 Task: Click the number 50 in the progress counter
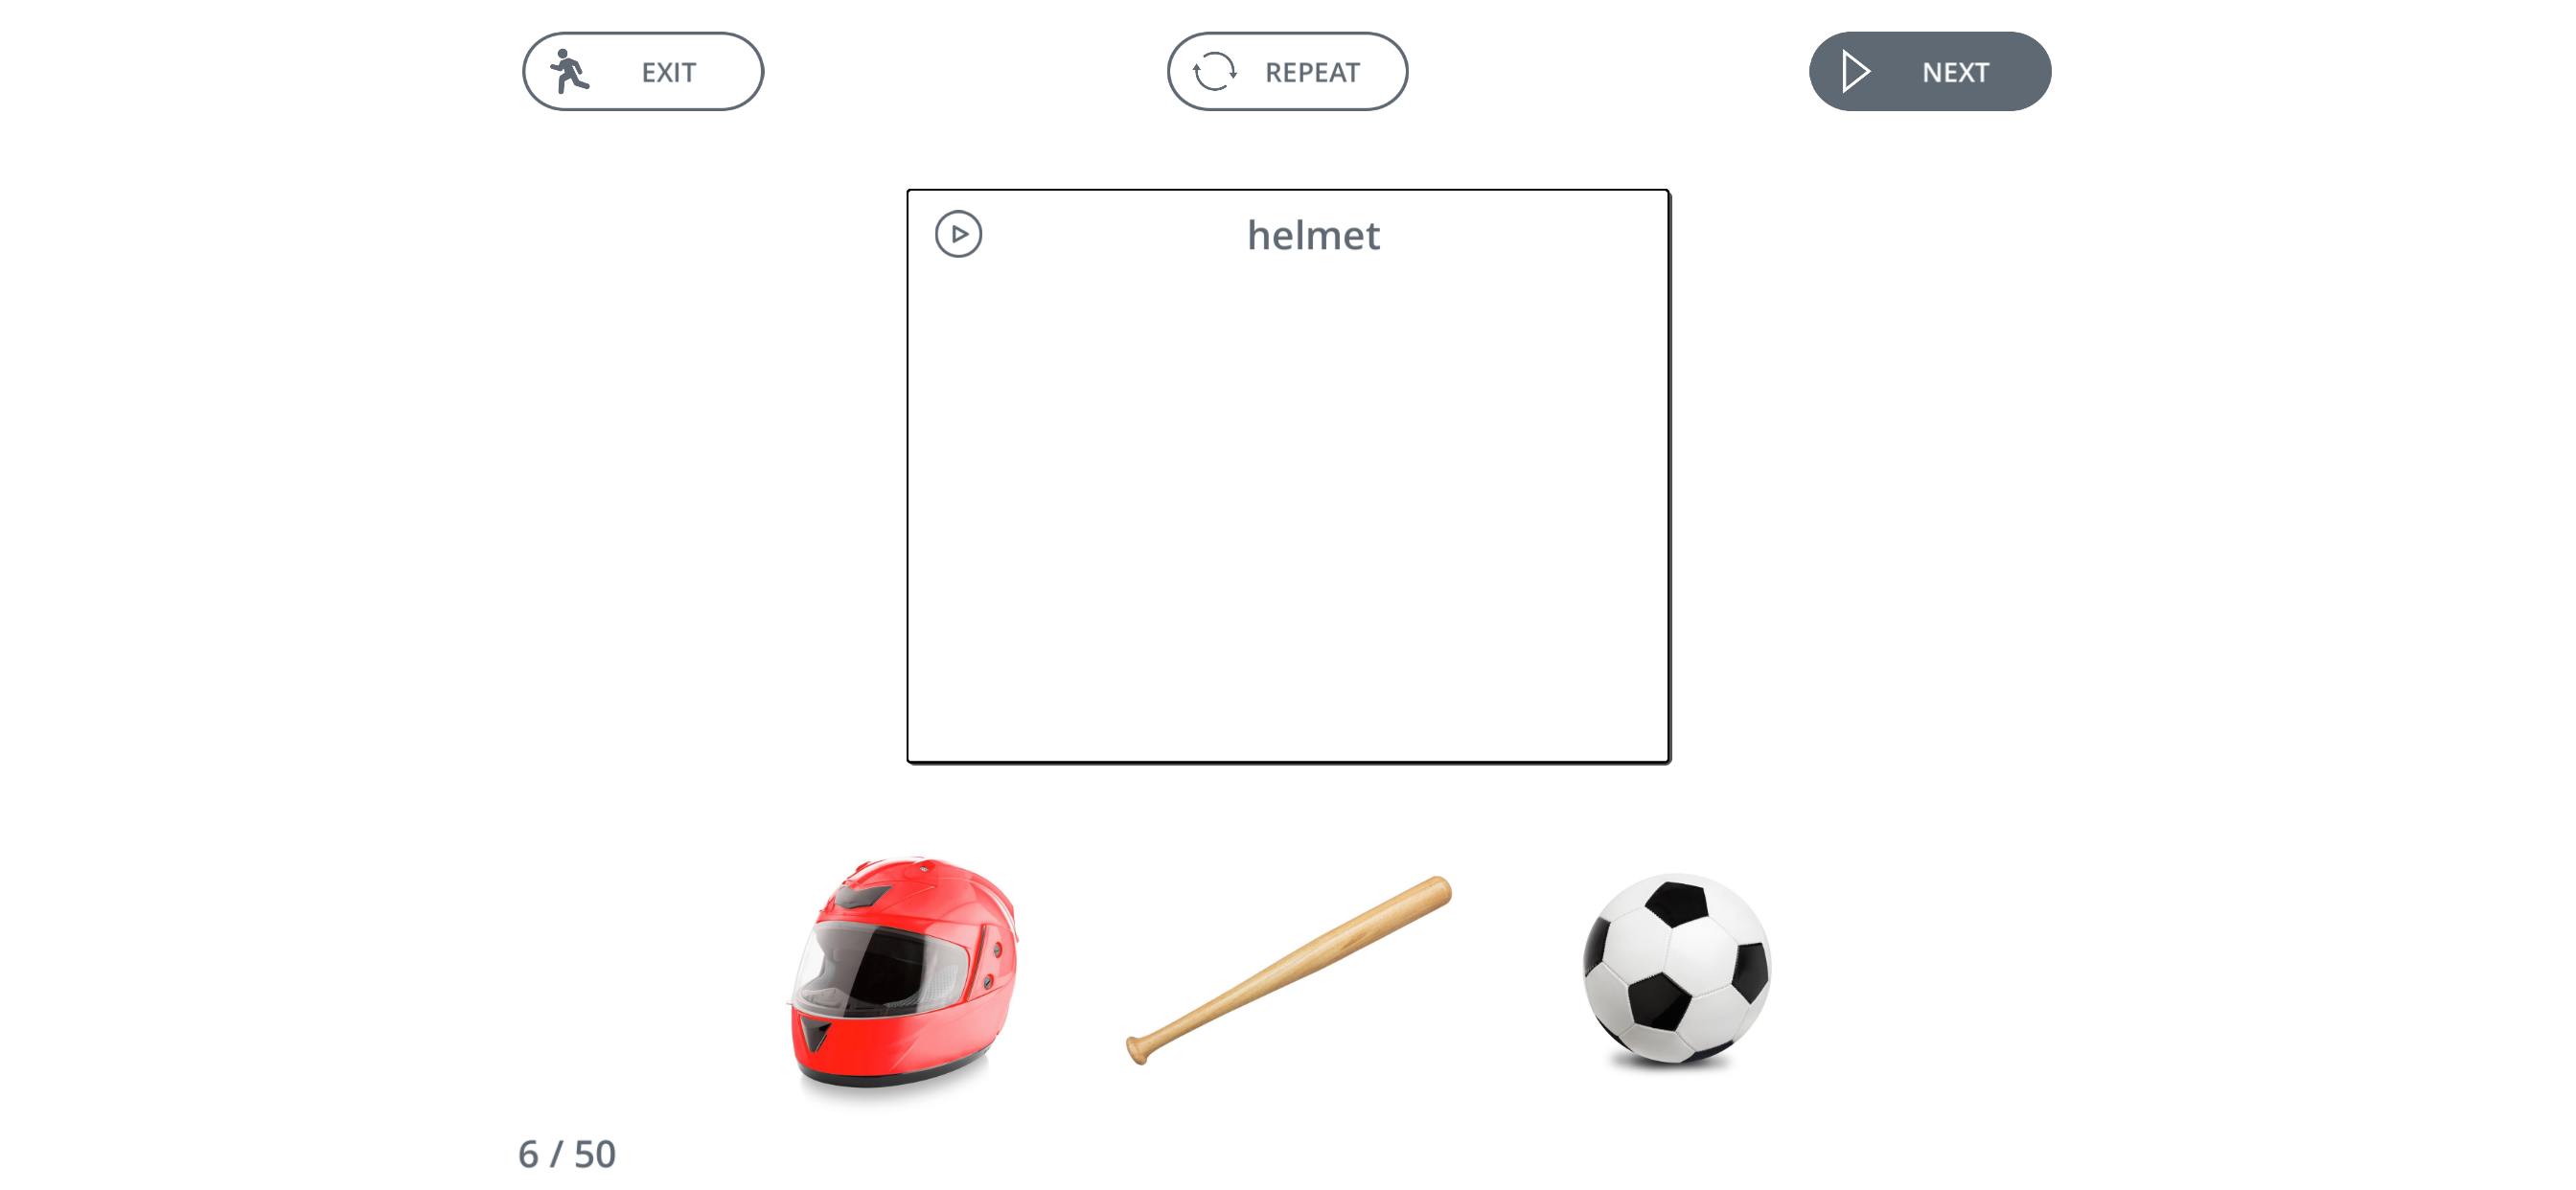coord(595,1154)
